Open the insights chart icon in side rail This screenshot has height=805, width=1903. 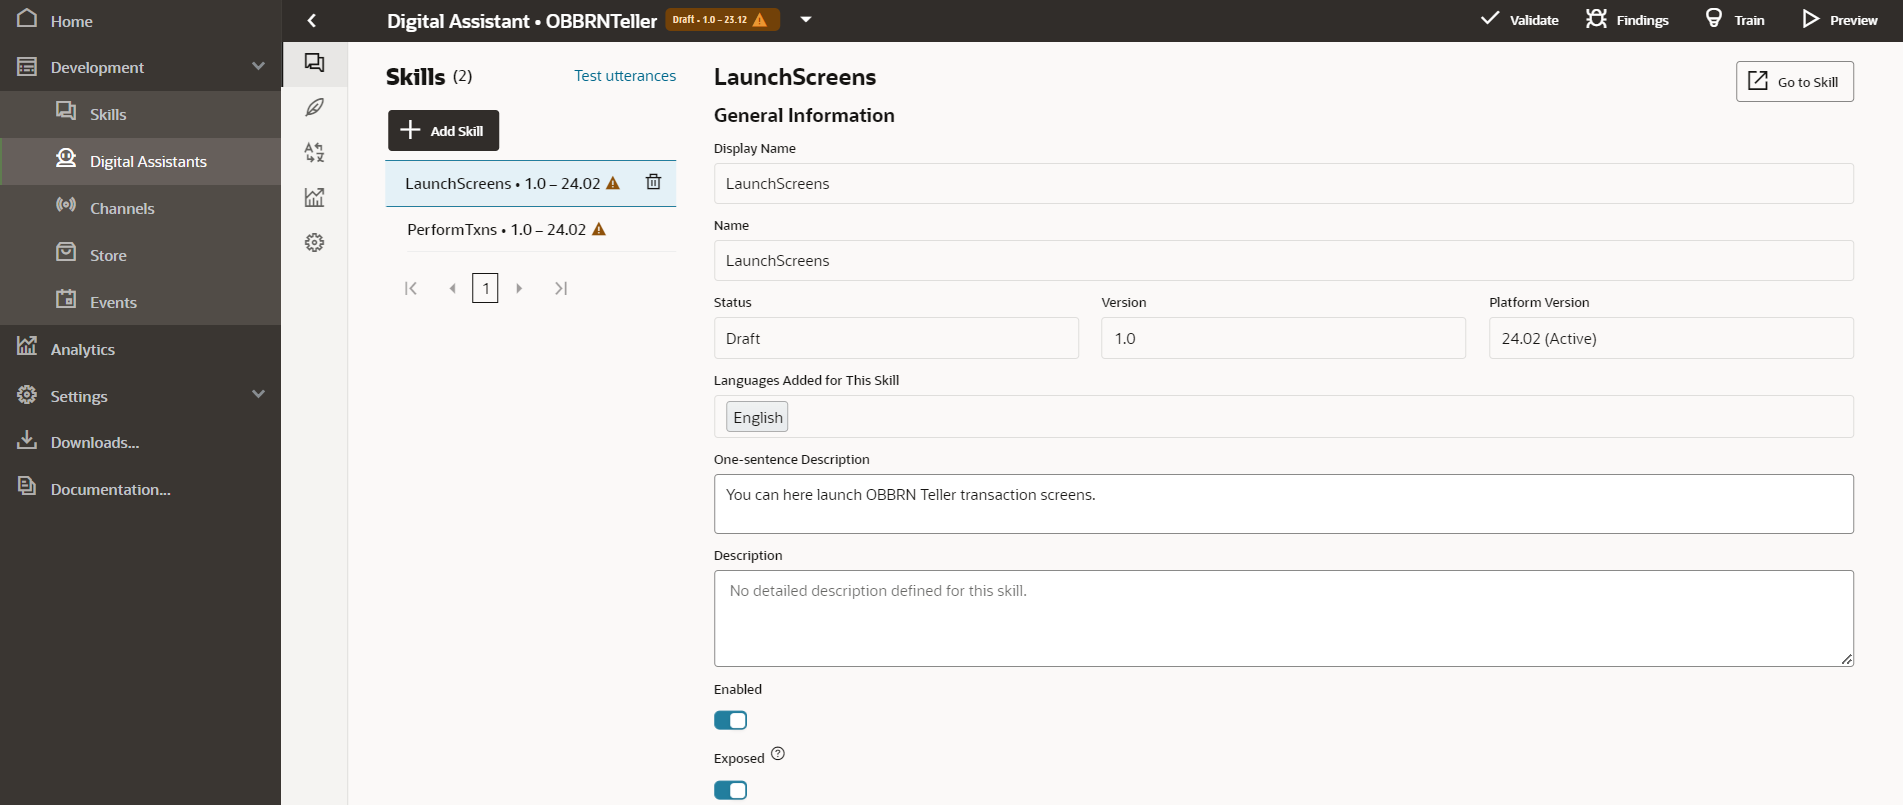coord(315,197)
